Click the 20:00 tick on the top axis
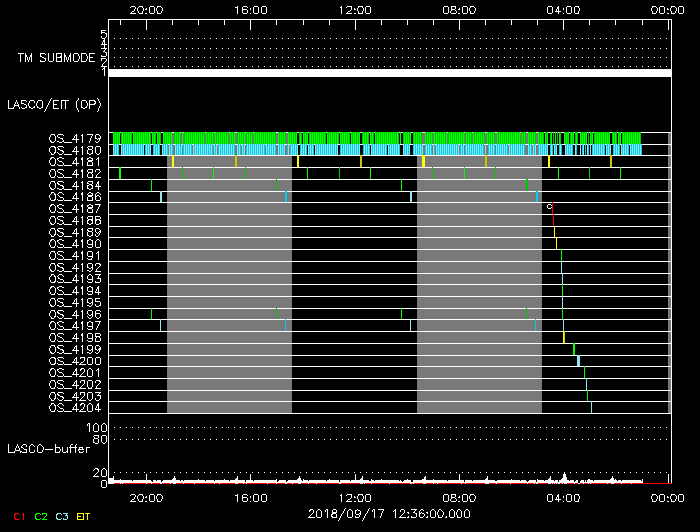Viewport: 700px width, 532px height. pyautogui.click(x=147, y=9)
